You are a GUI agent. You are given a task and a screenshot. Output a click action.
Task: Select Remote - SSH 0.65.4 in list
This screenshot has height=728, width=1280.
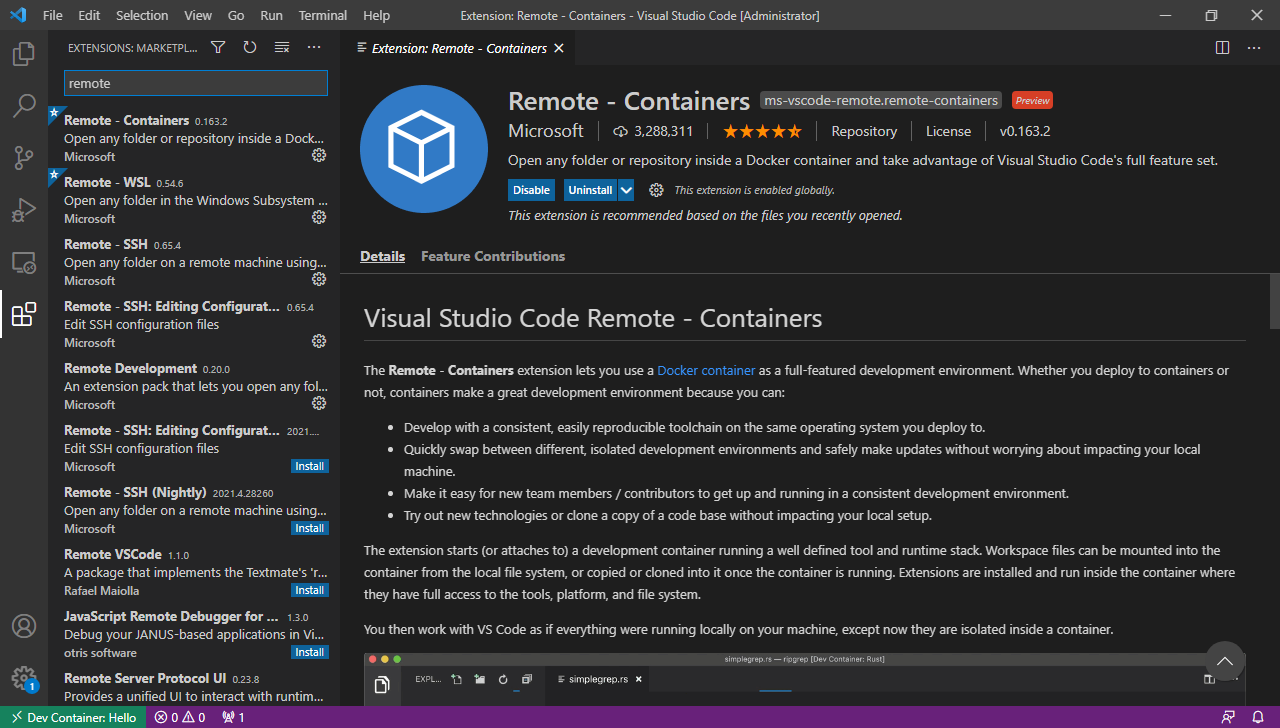tap(194, 262)
